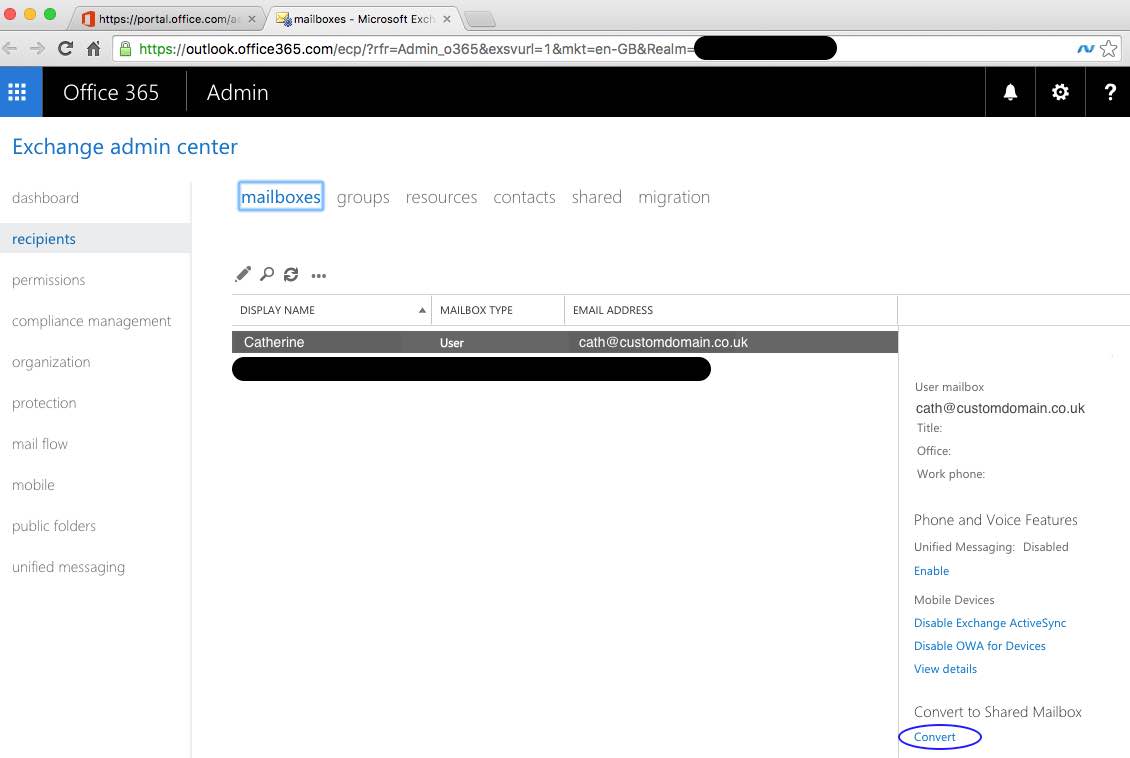The width and height of the screenshot is (1130, 758).
Task: Bookmark this page with the star
Action: (1109, 48)
